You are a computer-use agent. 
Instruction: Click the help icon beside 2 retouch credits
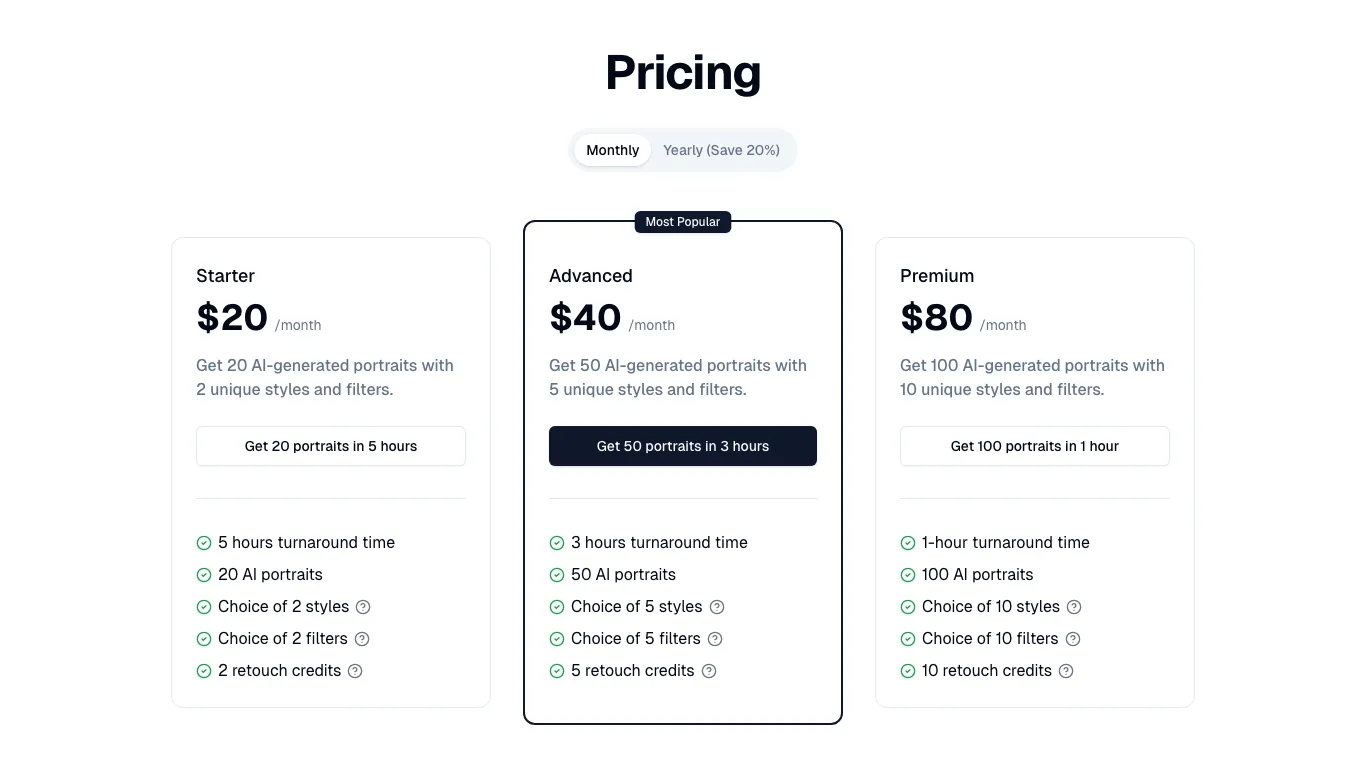(x=355, y=671)
